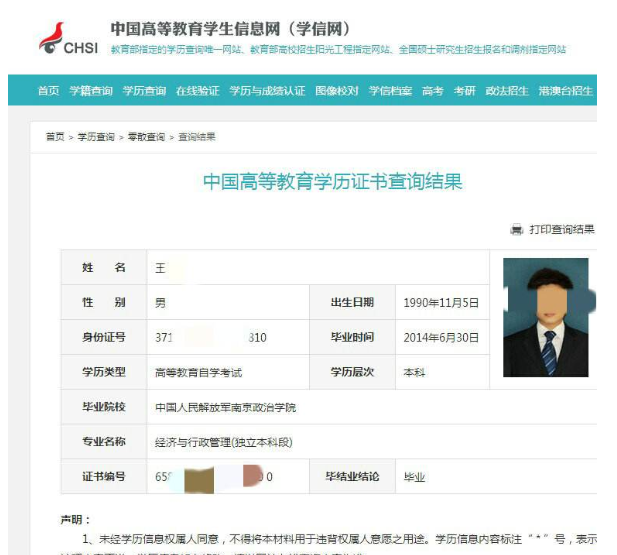The image size is (617, 555).
Task: Go to 在线验证 navigation item
Action: tap(198, 91)
